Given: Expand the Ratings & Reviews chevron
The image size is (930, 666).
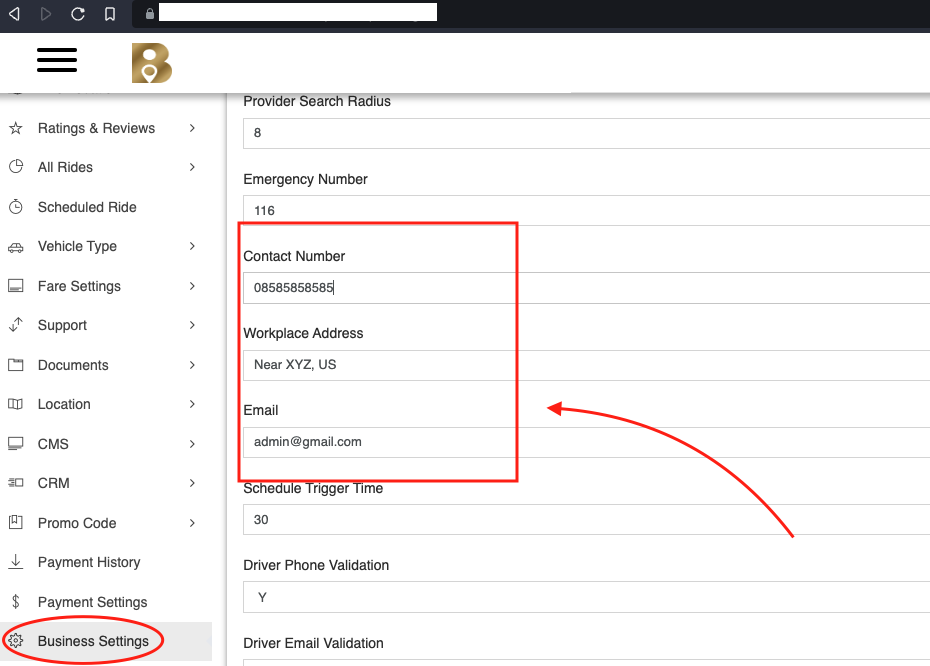Looking at the screenshot, I should (192, 128).
